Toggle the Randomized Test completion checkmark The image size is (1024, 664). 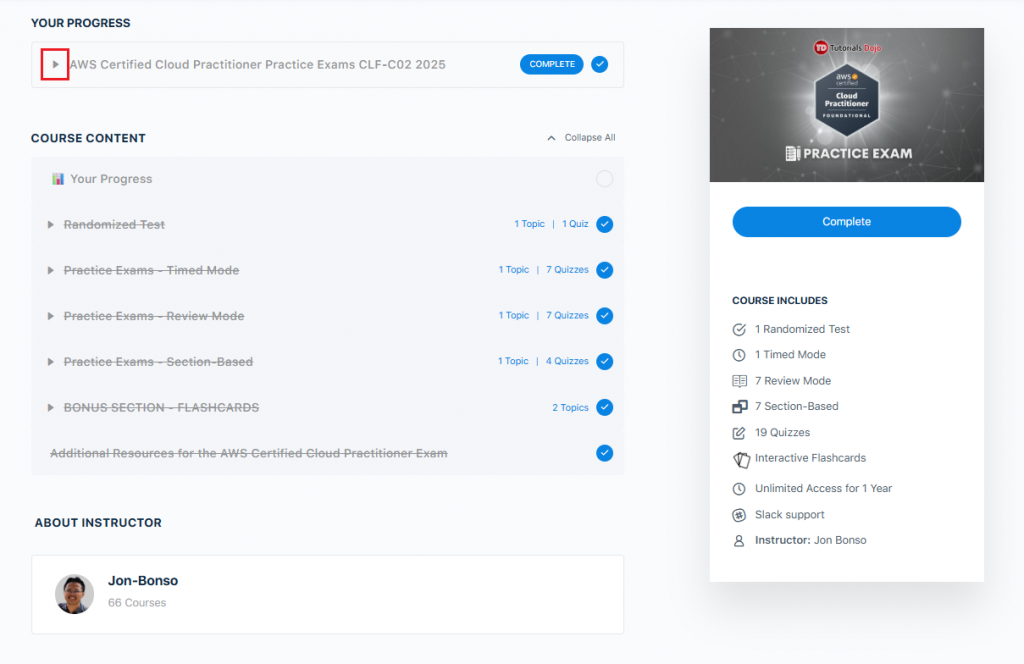pyautogui.click(x=604, y=224)
